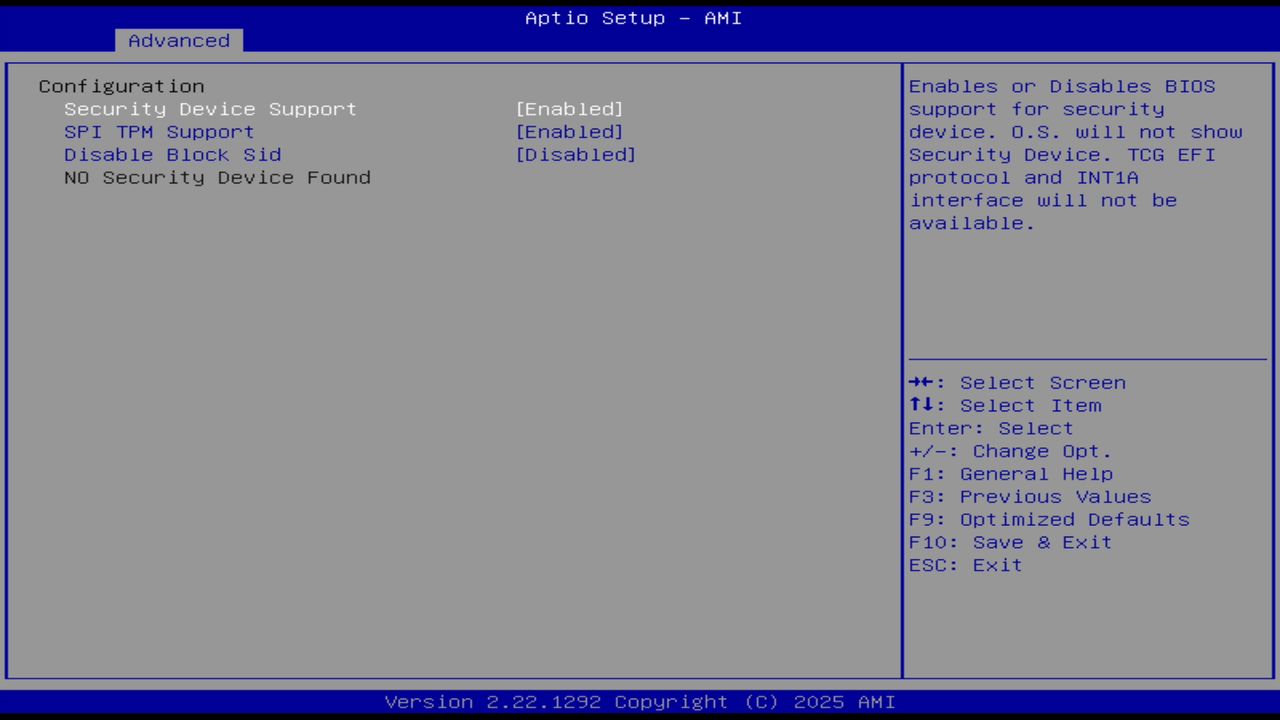The width and height of the screenshot is (1280, 720).
Task: Change the Disable Block Sid [Disabled] value
Action: click(575, 155)
